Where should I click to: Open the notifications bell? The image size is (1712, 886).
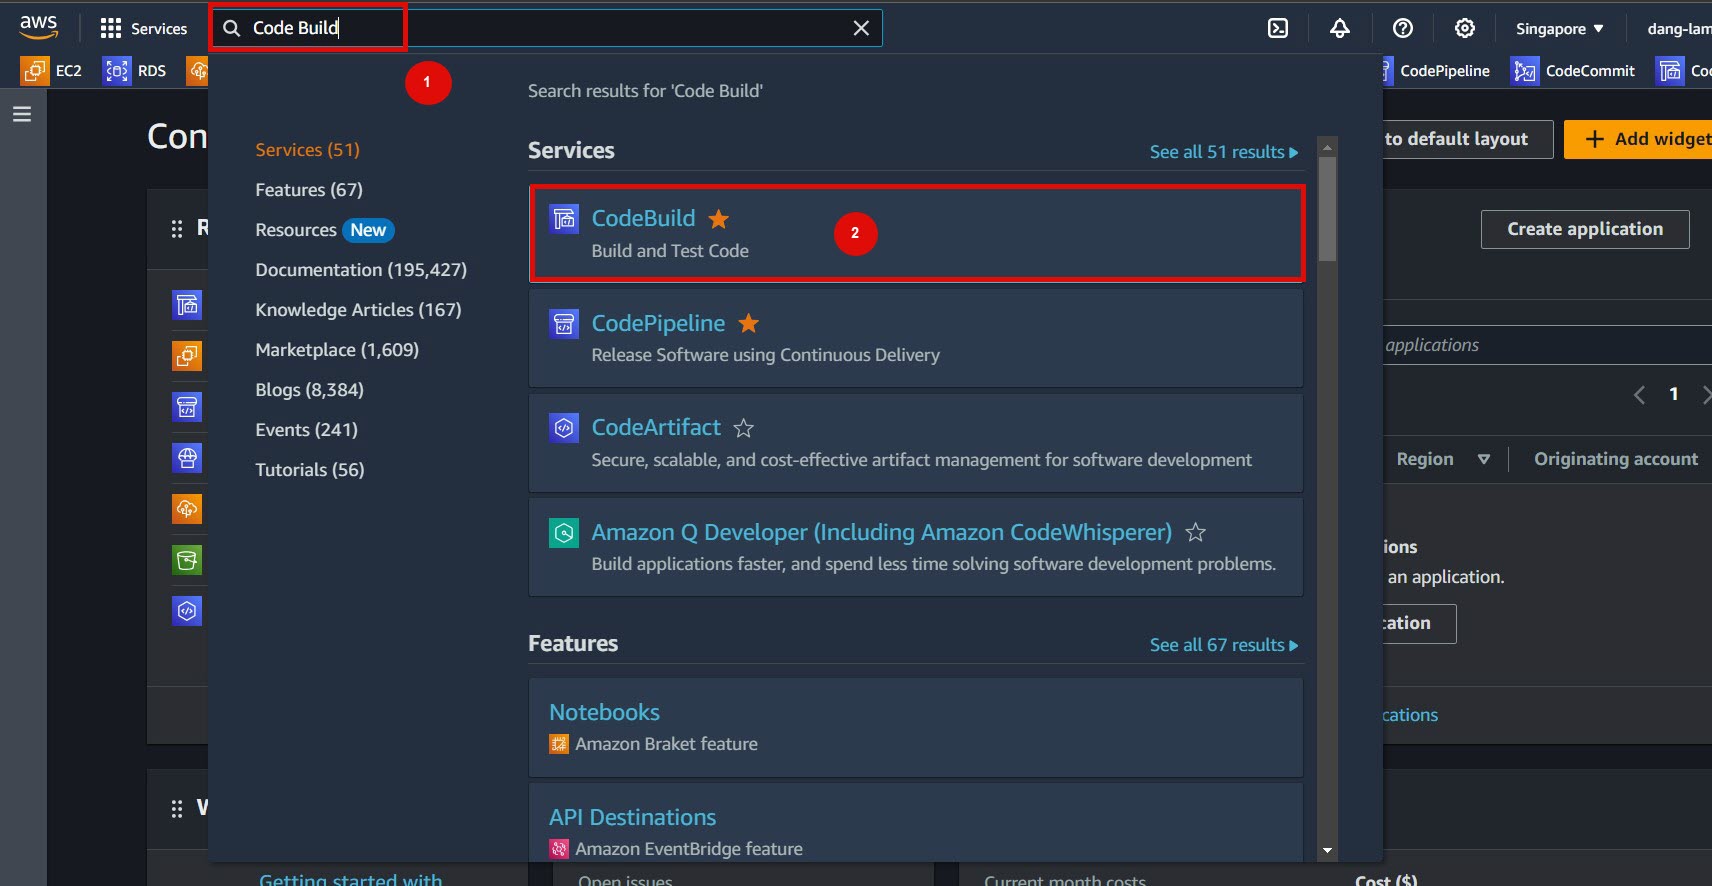tap(1340, 28)
